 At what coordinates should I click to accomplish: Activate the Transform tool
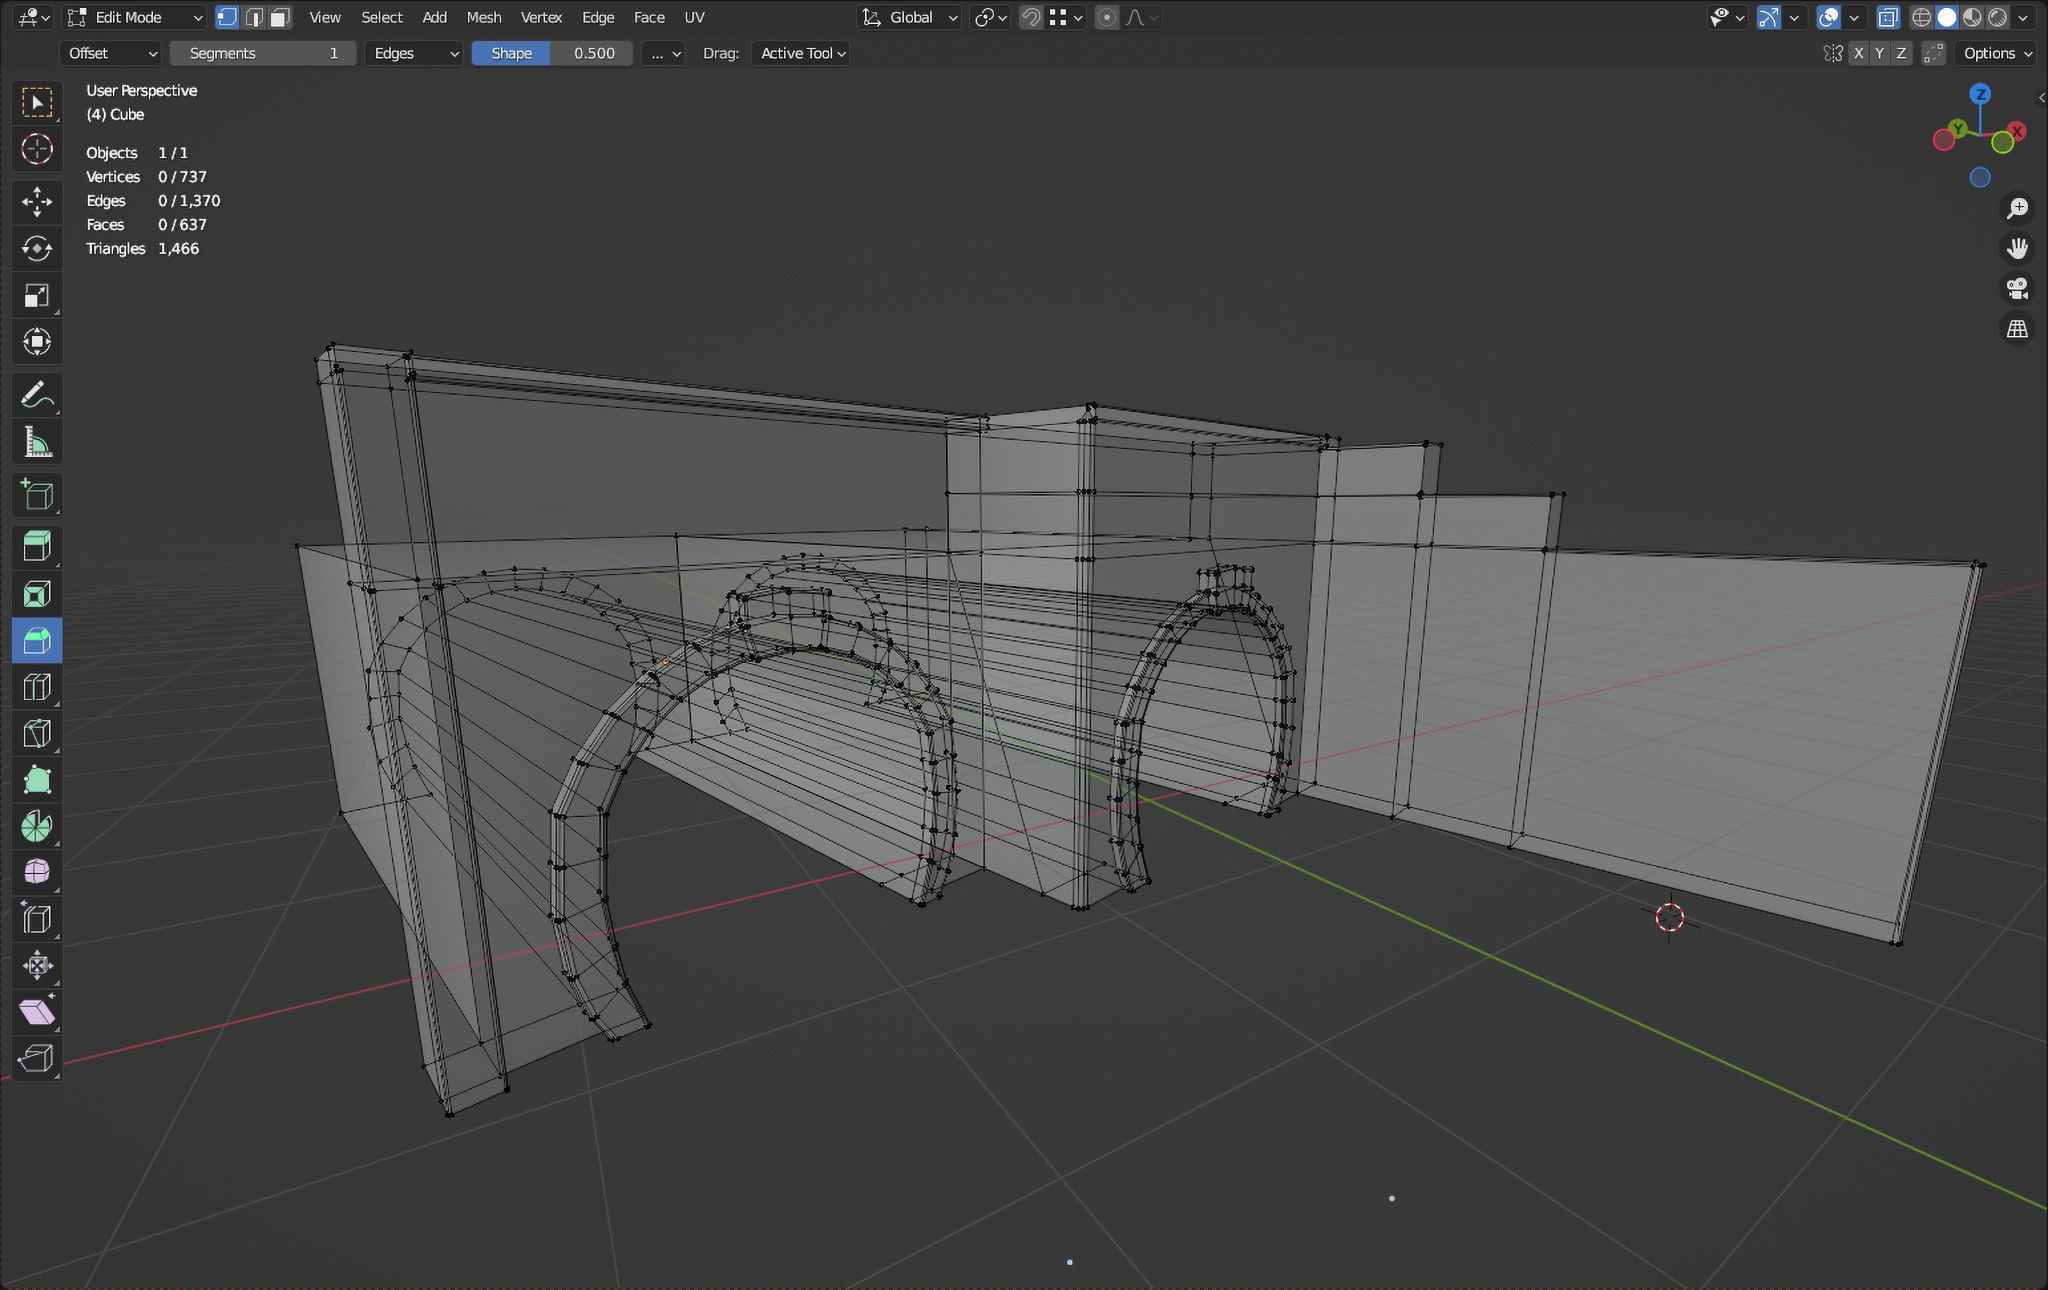37,341
